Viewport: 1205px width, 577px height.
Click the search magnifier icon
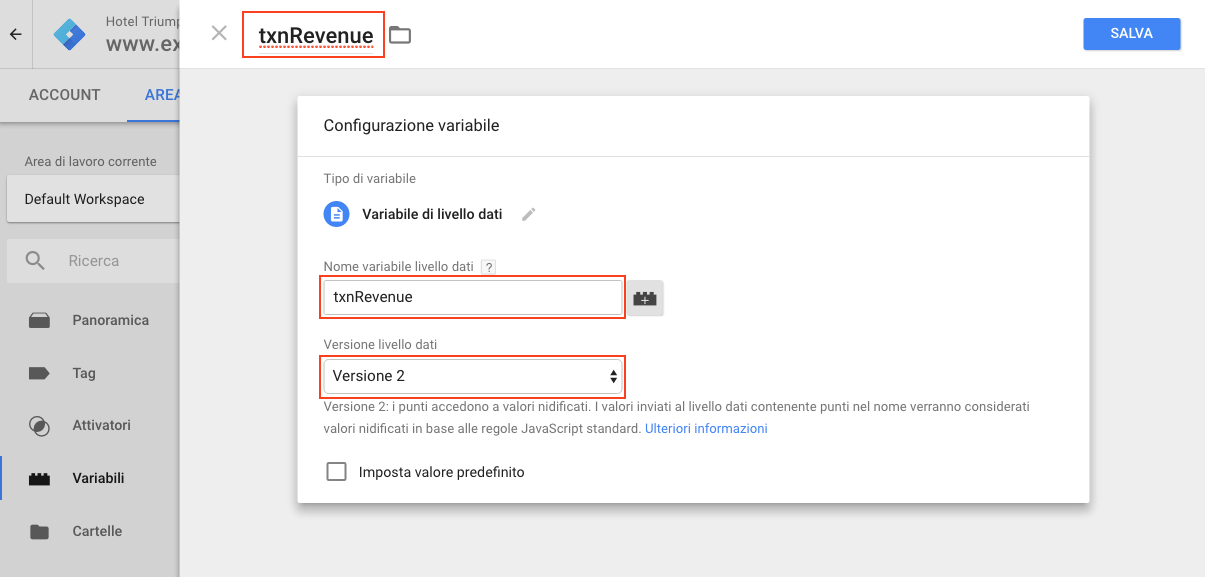tap(35, 261)
